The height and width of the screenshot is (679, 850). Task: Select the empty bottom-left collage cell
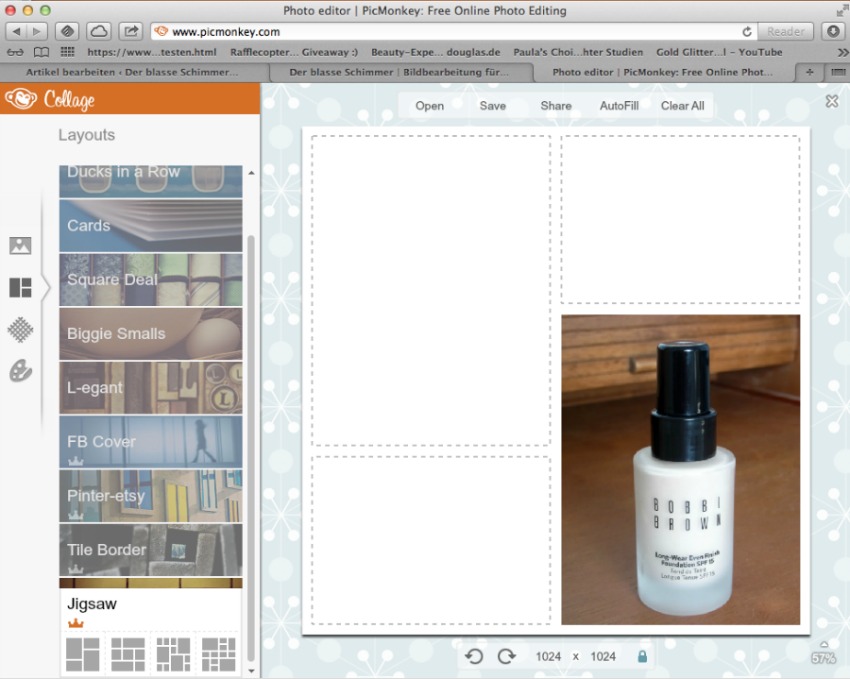(431, 540)
